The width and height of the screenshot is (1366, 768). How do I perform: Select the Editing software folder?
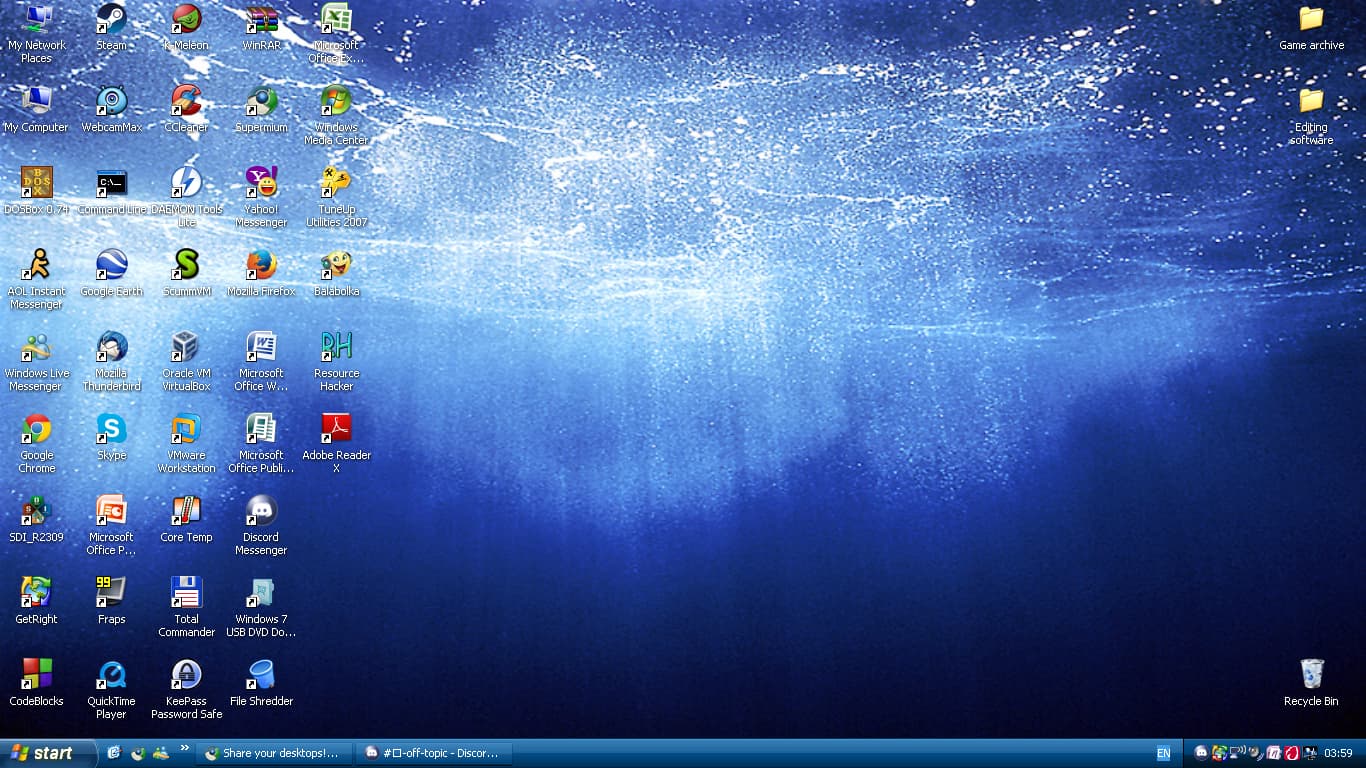1311,100
